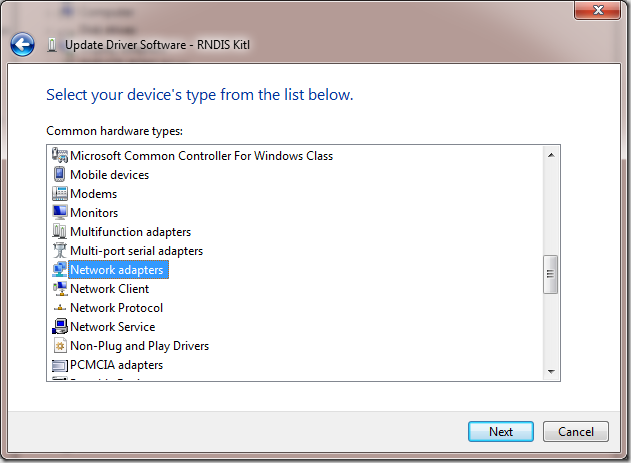
Task: Click the Non-Plug and Play Drivers icon
Action: tap(59, 346)
